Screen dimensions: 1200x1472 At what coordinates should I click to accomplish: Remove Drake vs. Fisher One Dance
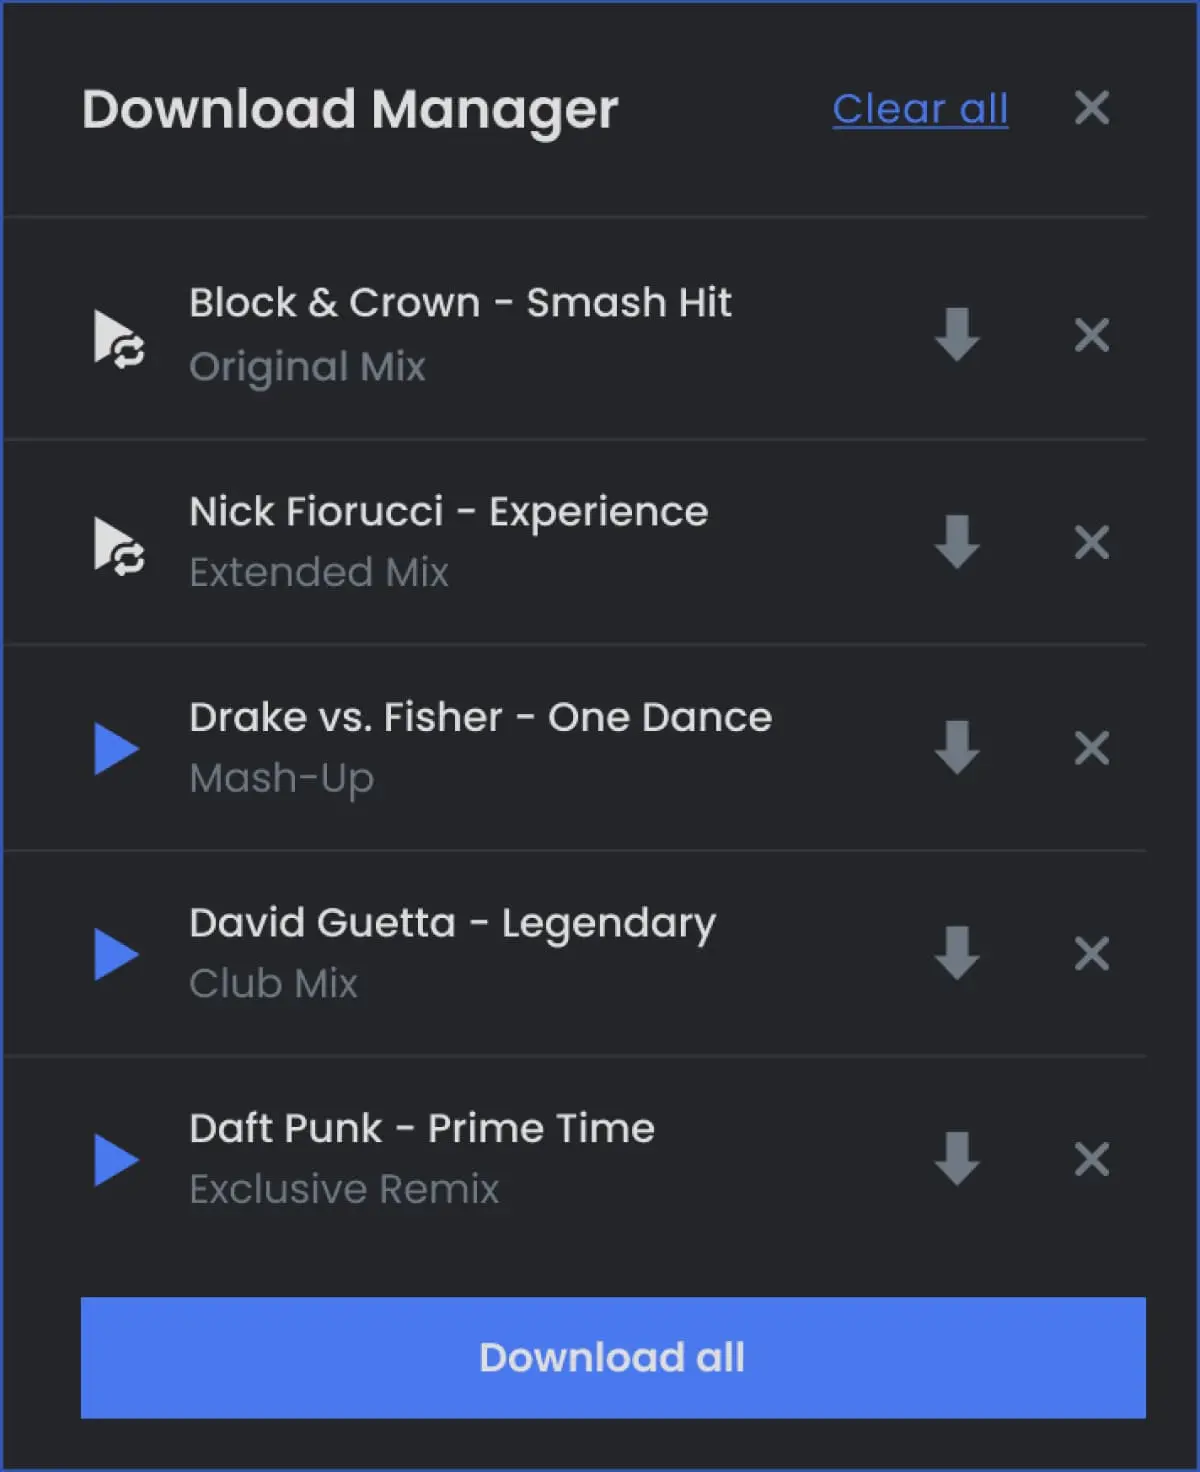pyautogui.click(x=1092, y=747)
